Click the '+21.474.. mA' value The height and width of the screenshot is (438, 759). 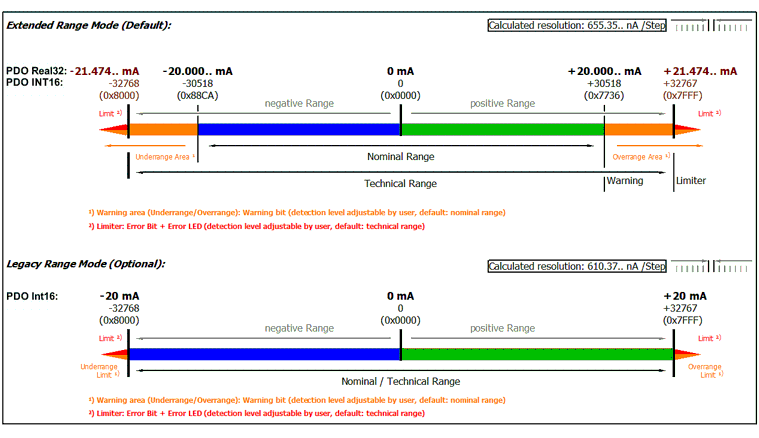(x=700, y=71)
